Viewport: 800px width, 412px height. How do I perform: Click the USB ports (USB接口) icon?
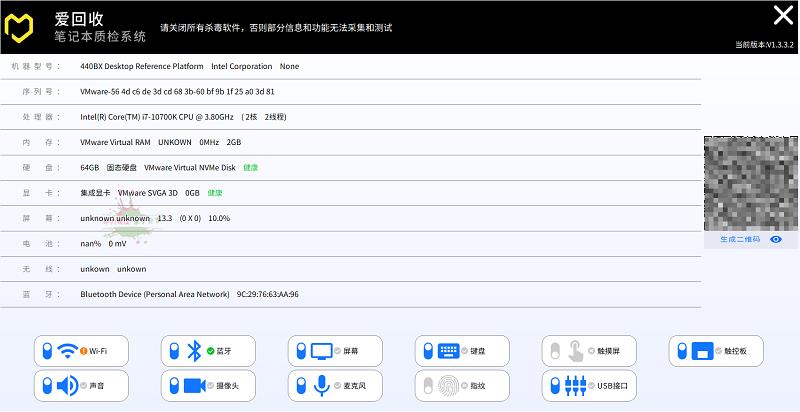tap(575, 385)
